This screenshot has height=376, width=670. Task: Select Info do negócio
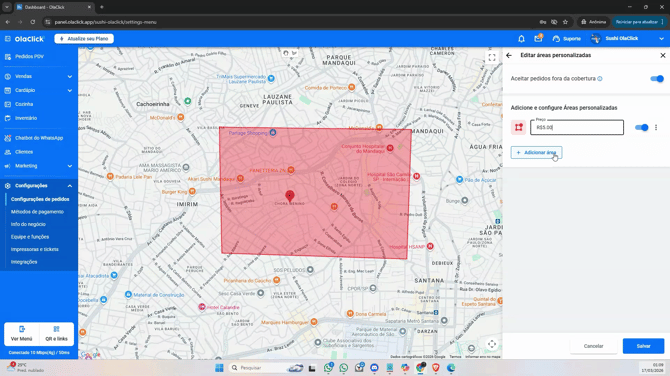28,224
